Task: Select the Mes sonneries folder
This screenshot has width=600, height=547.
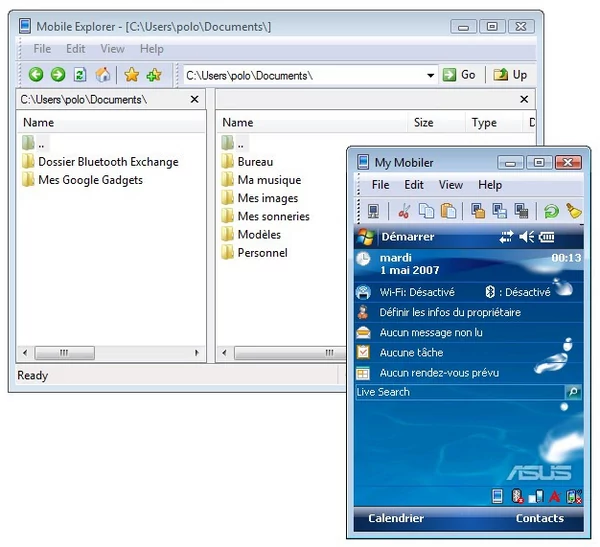Action: tap(266, 216)
